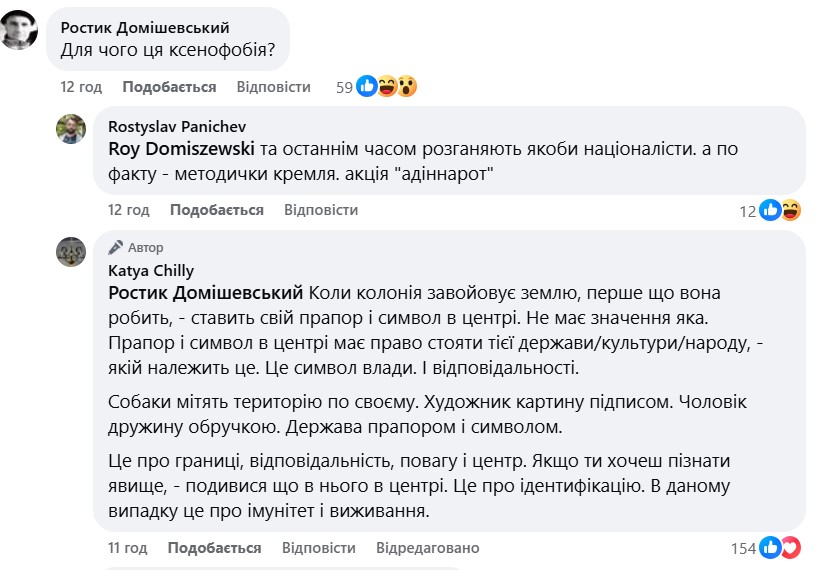
Task: Click the Rostyslav Panichev author name
Action: pos(174,125)
